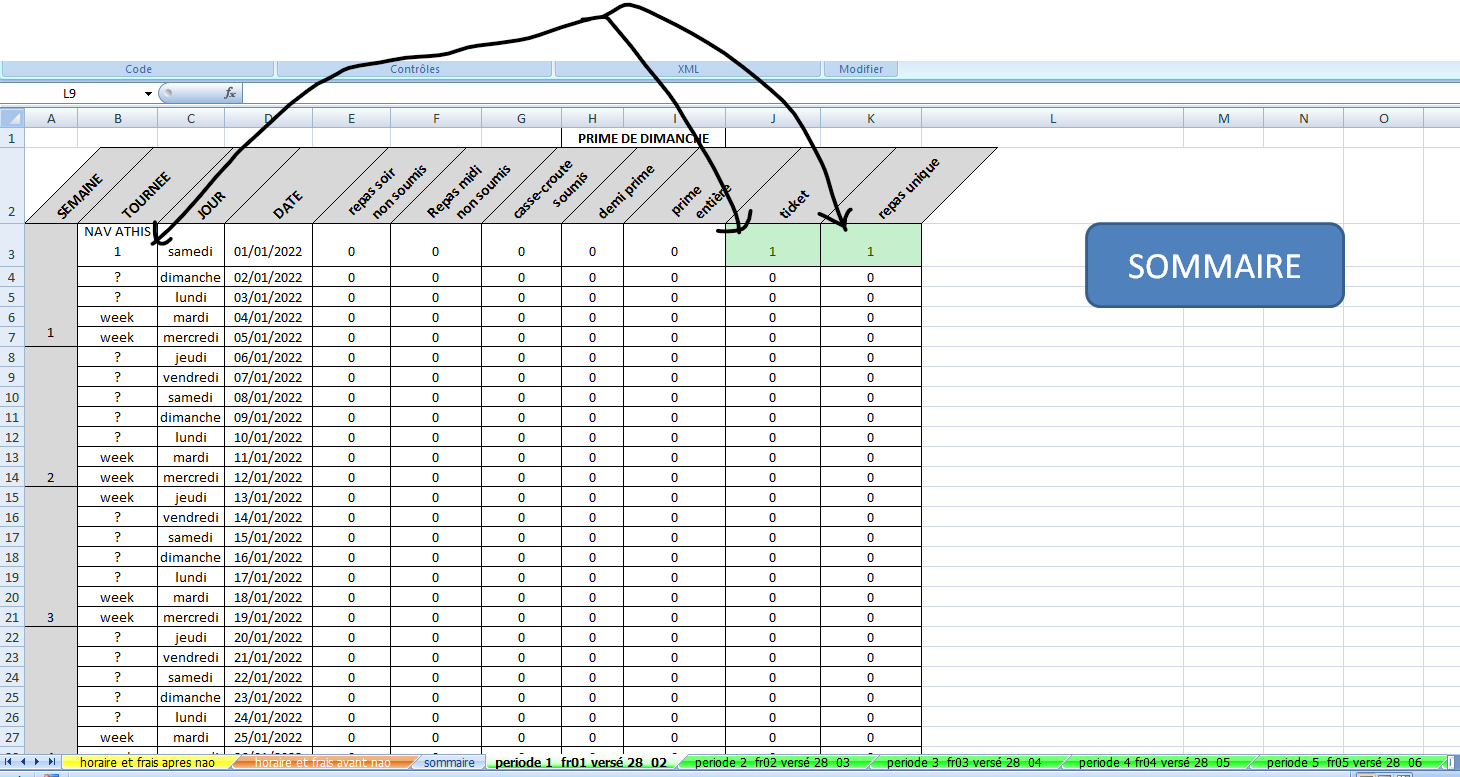Click the 'PRIME DE DIMANCHE' header cell
Image resolution: width=1460 pixels, height=777 pixels.
pyautogui.click(x=643, y=138)
